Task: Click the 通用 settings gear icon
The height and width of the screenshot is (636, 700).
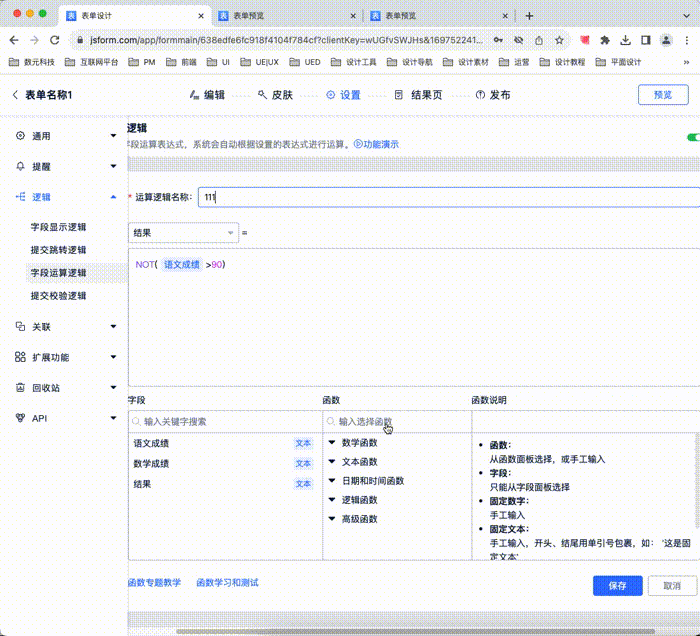Action: pyautogui.click(x=21, y=136)
